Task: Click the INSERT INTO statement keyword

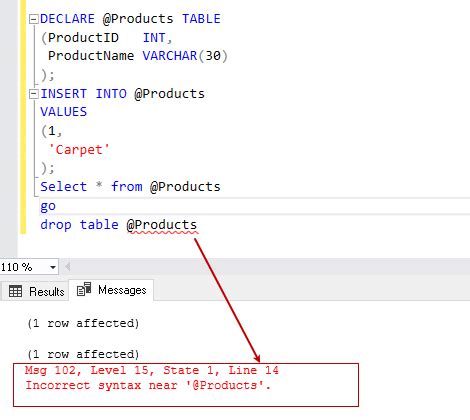Action: tap(84, 94)
